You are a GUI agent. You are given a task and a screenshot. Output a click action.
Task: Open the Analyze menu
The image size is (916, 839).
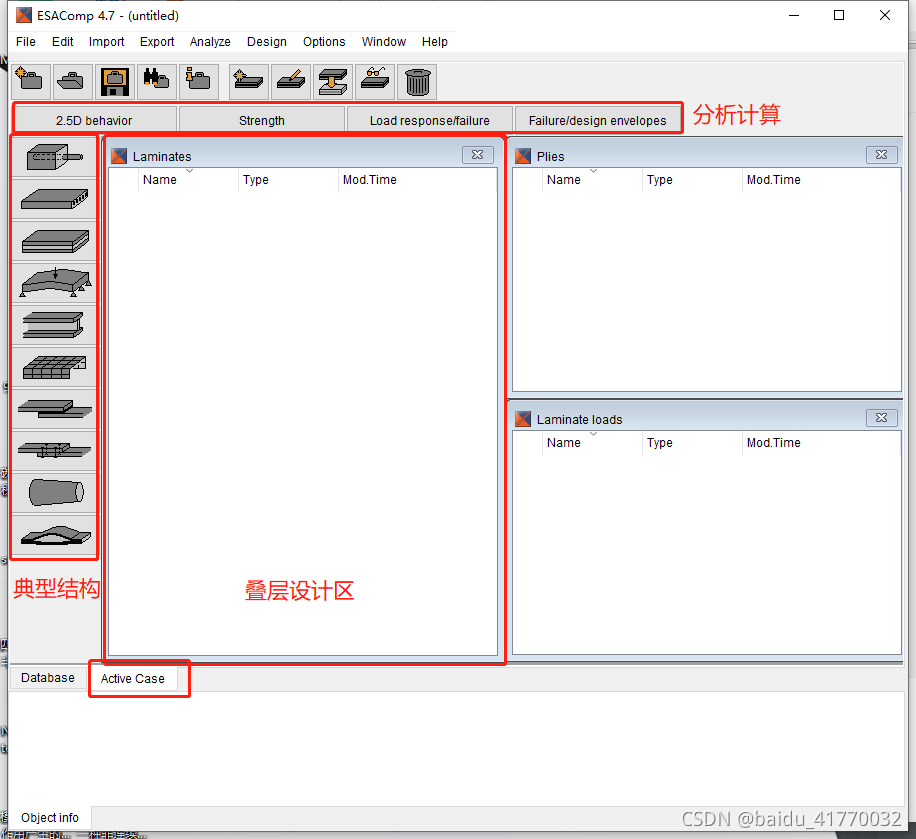pyautogui.click(x=210, y=41)
